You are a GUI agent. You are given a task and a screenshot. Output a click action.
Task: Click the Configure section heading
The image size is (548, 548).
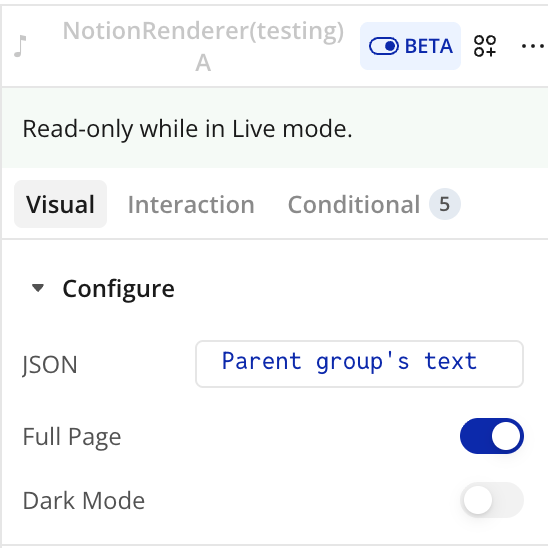point(118,289)
